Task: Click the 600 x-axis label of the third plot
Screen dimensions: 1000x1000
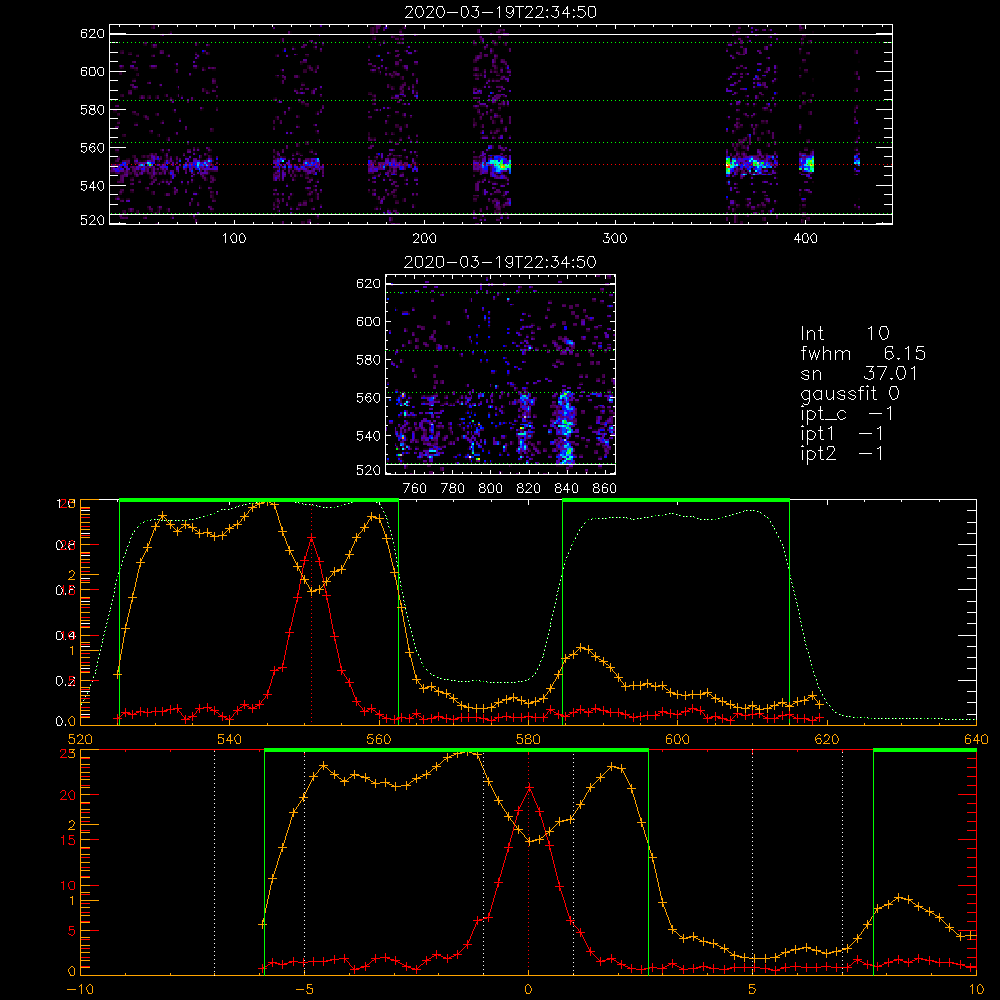Action: point(677,740)
